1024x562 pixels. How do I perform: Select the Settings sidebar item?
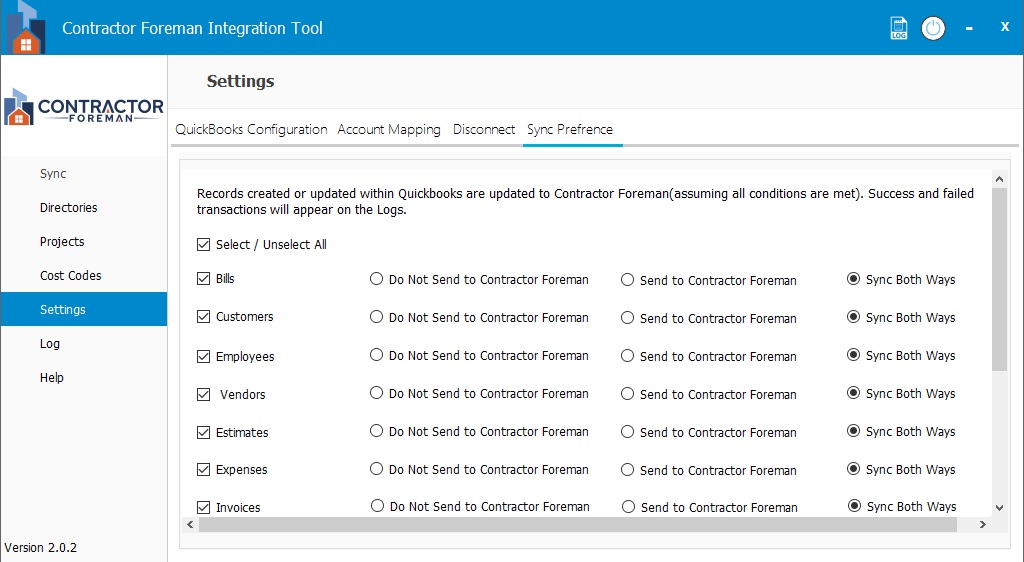pyautogui.click(x=84, y=309)
